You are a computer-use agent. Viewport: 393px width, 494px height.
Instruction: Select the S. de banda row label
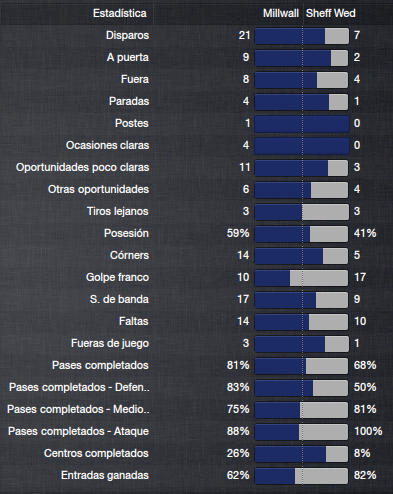pos(119,299)
